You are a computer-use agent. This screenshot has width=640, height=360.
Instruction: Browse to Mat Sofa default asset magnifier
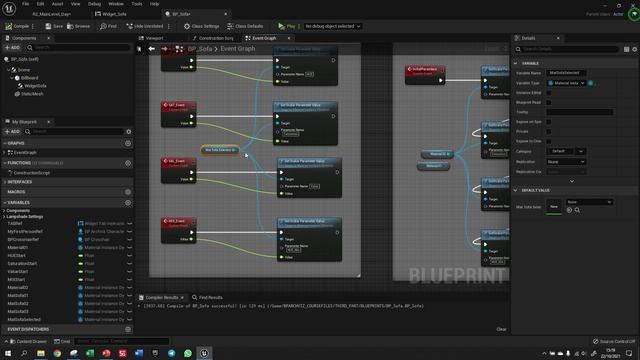(577, 210)
